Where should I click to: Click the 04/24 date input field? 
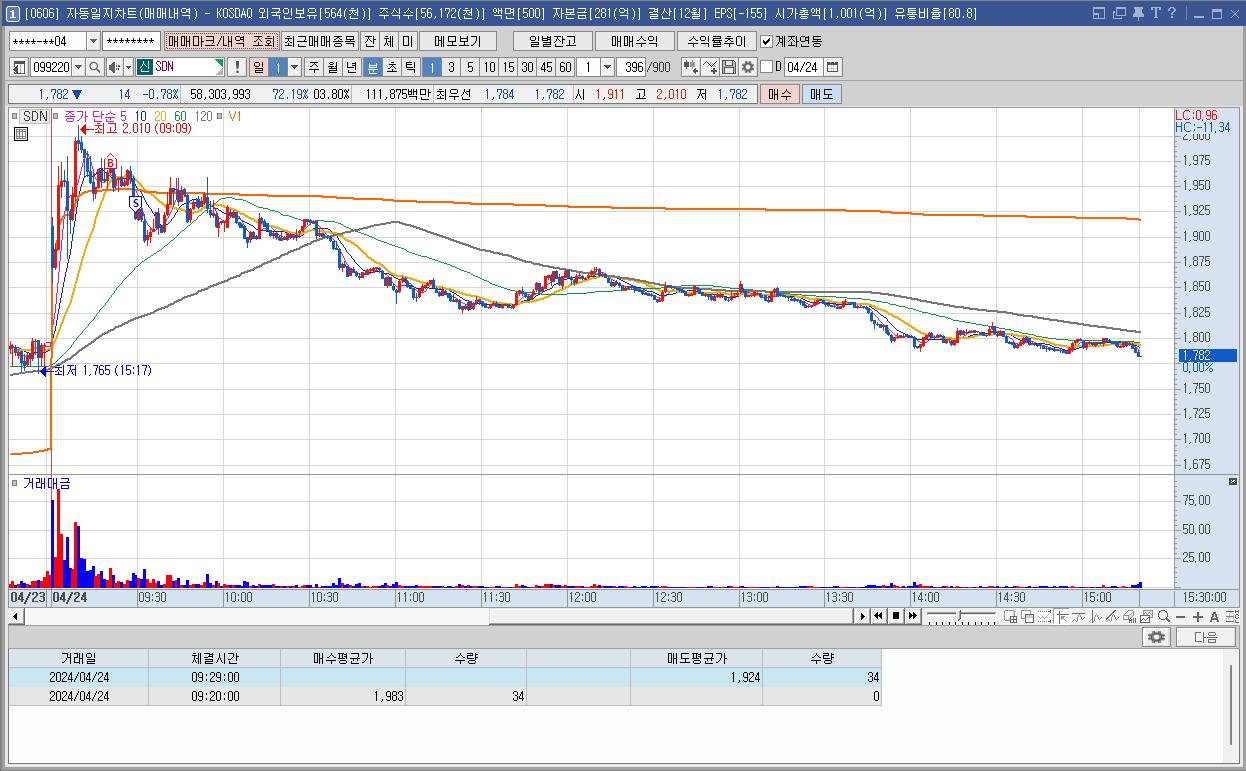pos(803,67)
